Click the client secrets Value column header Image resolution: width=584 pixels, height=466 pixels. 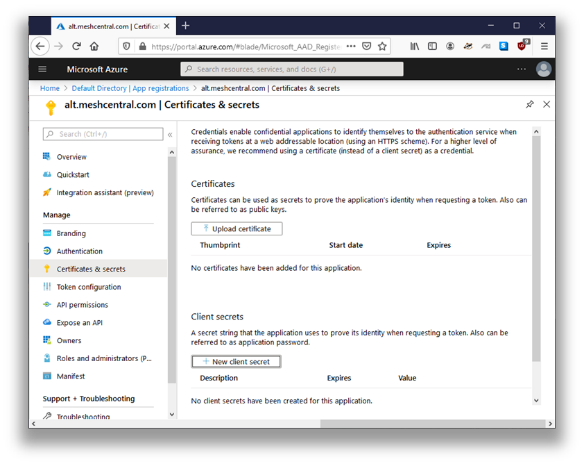point(407,378)
